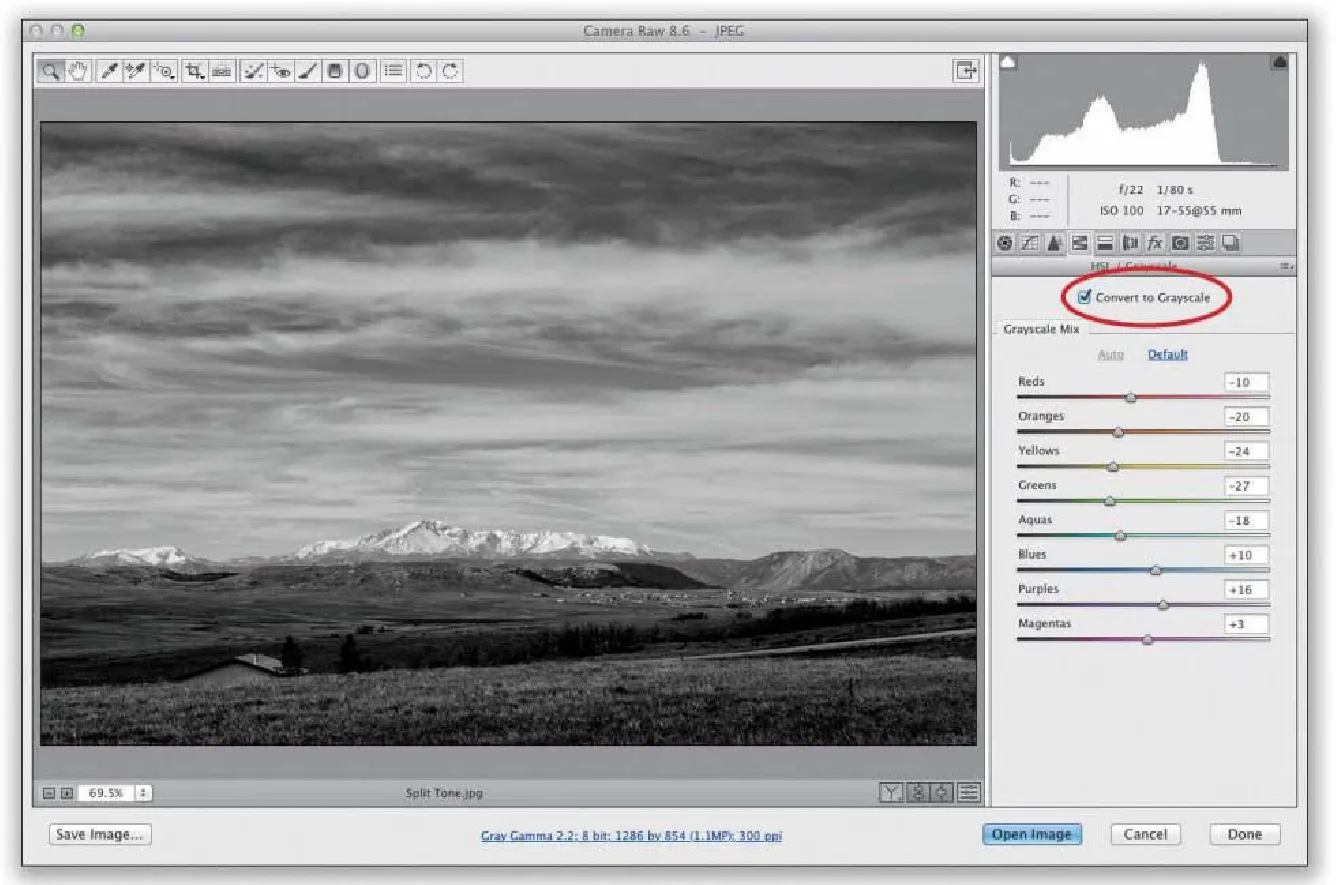The width and height of the screenshot is (1336, 885).
Task: Click the Purples value field showing +16
Action: [1246, 590]
